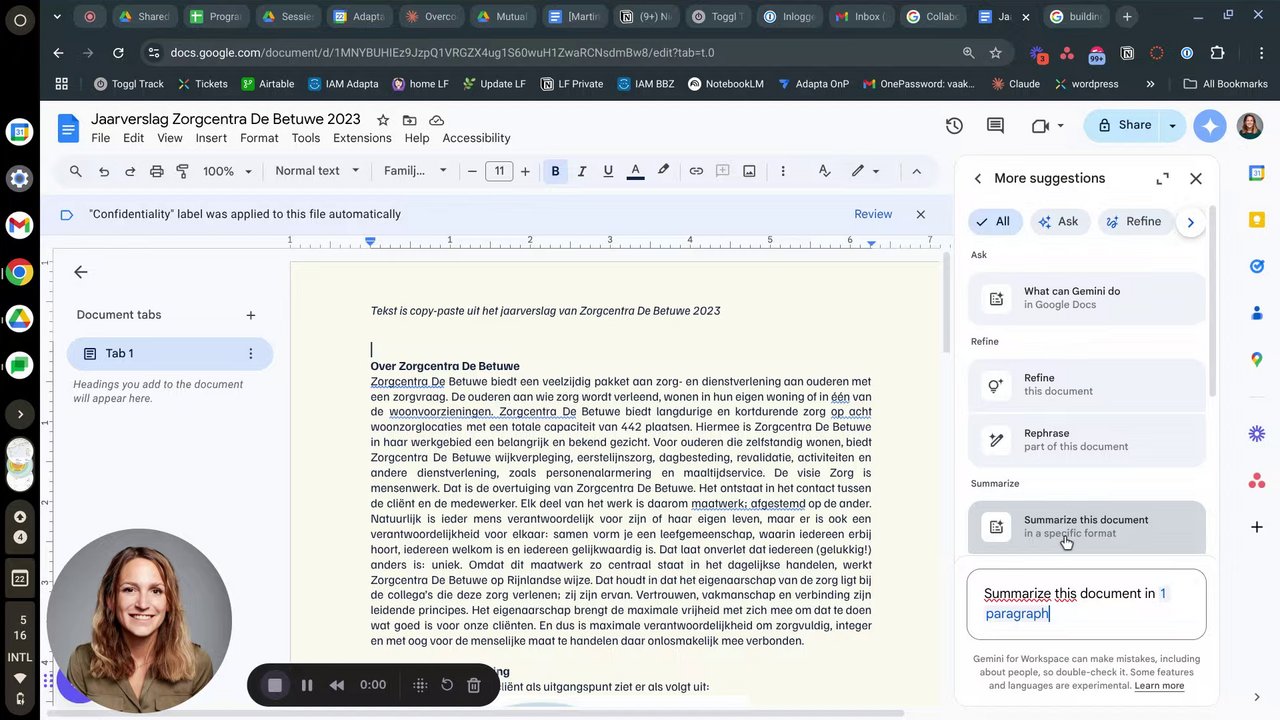Star the Jaarverslag document
This screenshot has width=1280, height=720.
coord(382,120)
